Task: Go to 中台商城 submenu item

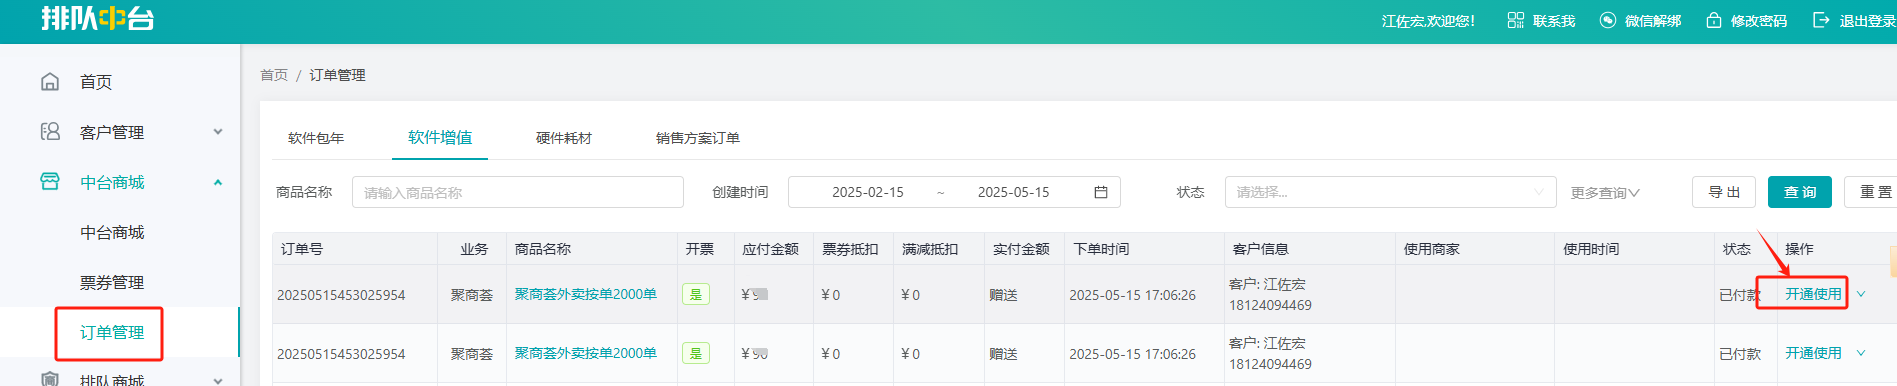Action: [x=112, y=232]
